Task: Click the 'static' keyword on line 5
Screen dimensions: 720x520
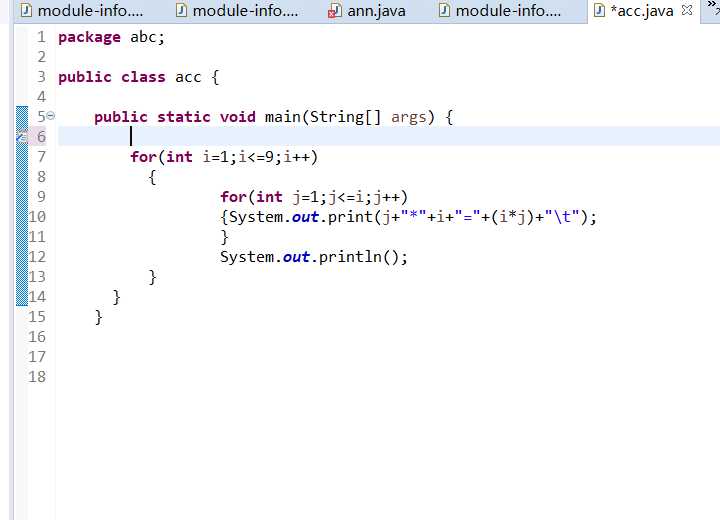Action: click(184, 117)
